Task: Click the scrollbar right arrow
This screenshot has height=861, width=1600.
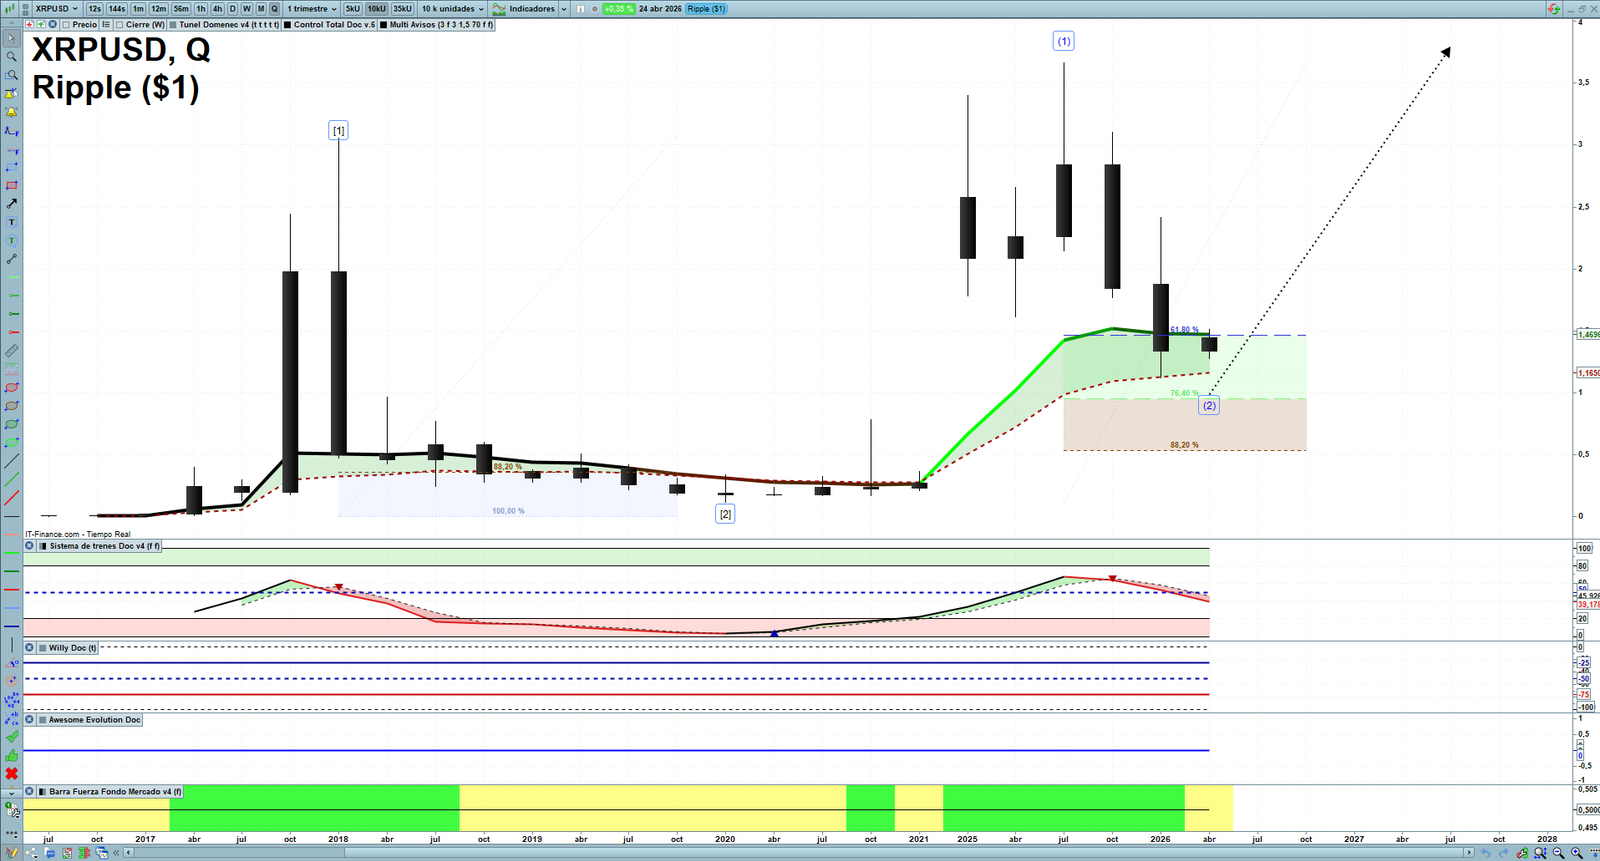Action: (x=1469, y=853)
